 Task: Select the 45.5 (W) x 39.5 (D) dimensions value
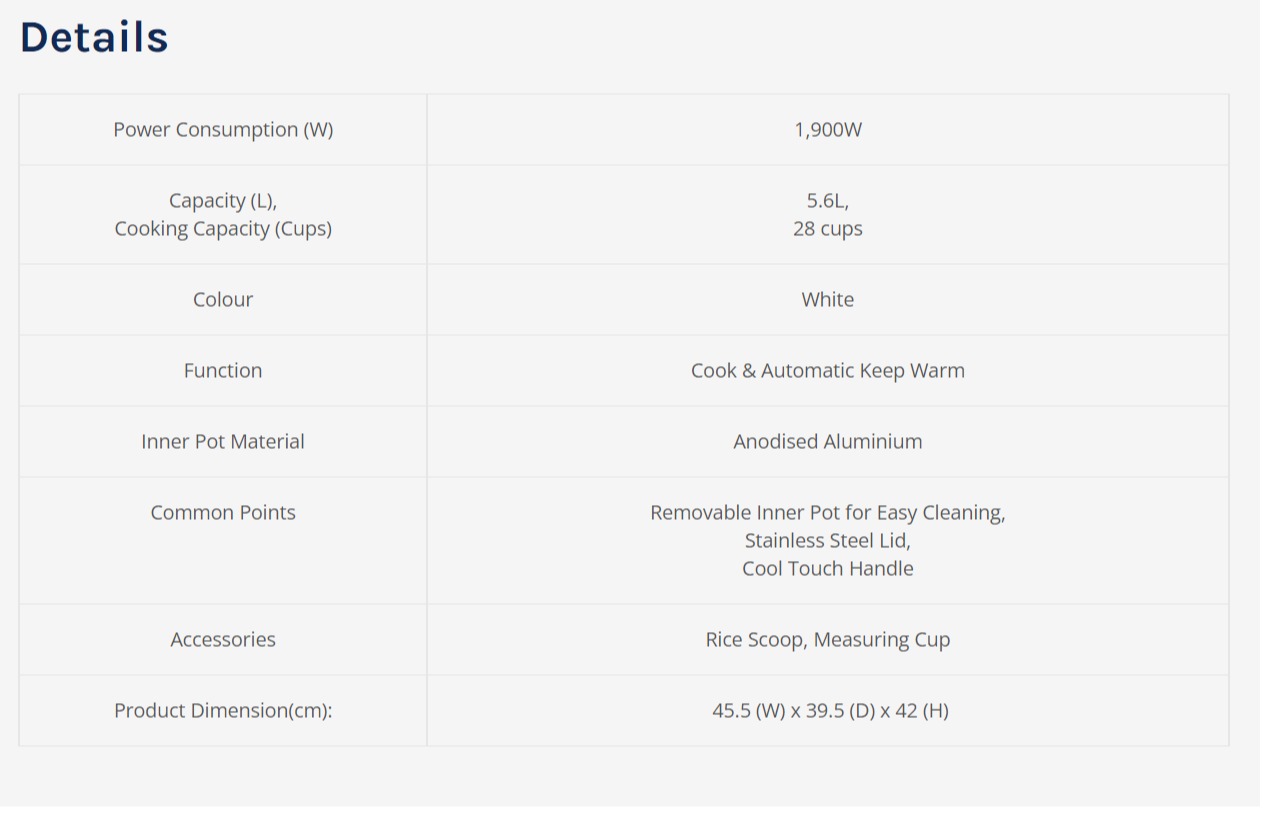click(x=830, y=711)
